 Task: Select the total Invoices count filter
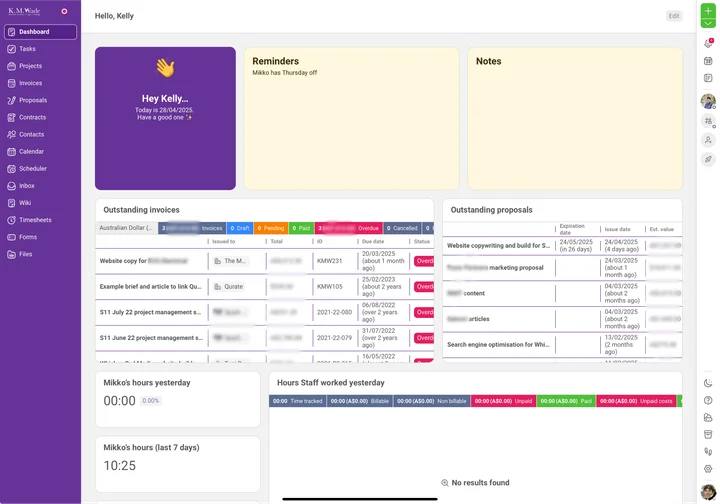click(x=192, y=228)
